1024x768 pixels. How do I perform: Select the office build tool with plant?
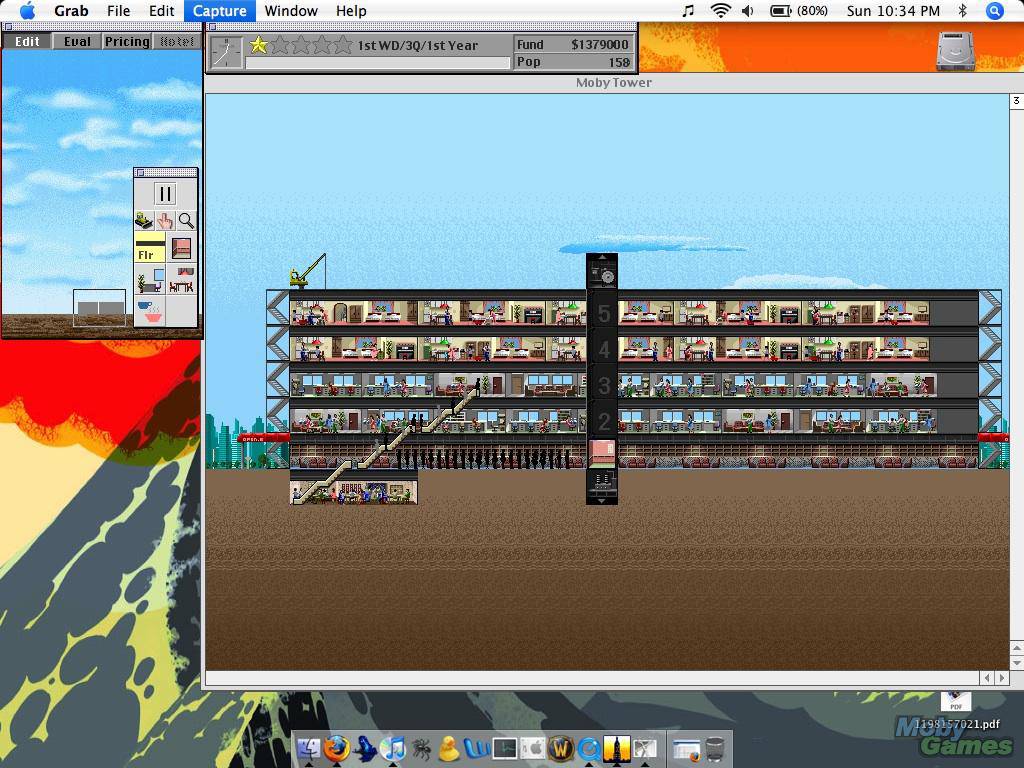click(x=150, y=280)
